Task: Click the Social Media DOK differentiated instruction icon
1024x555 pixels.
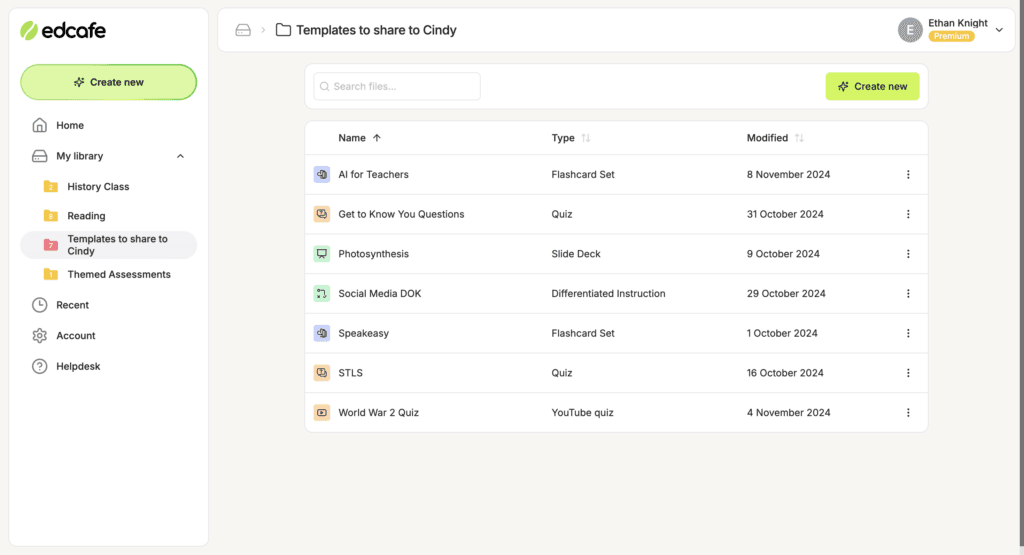Action: [x=322, y=294]
